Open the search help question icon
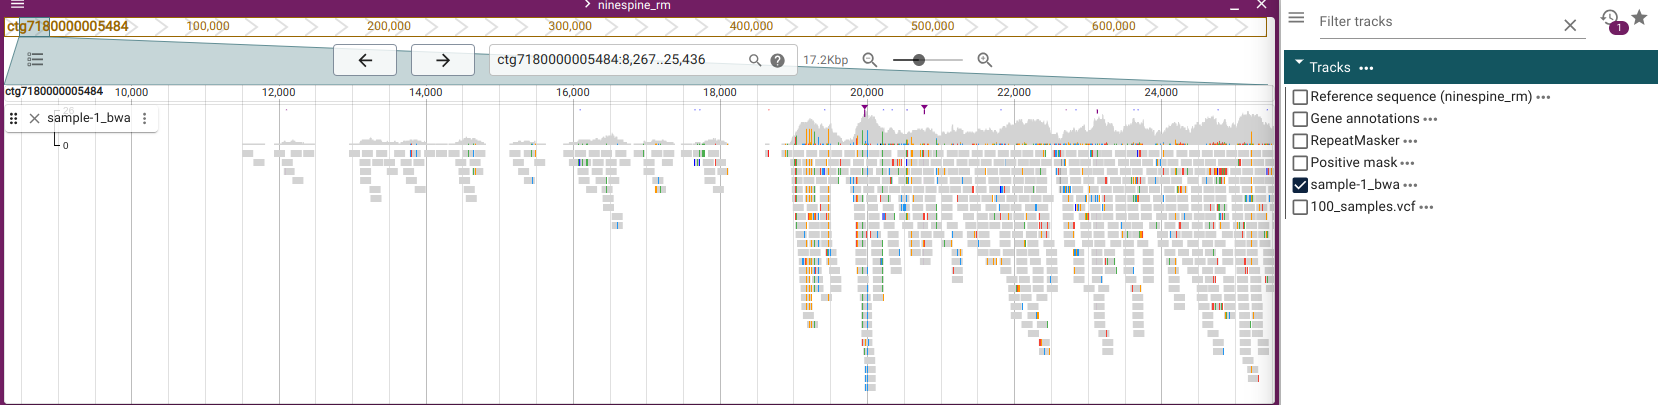 (777, 60)
